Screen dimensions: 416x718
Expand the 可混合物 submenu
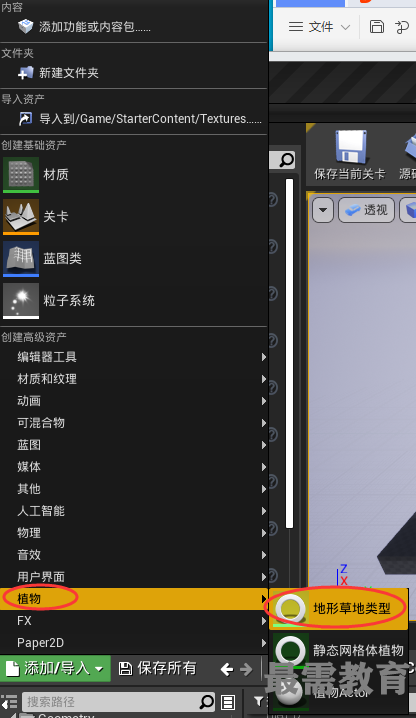coord(134,423)
